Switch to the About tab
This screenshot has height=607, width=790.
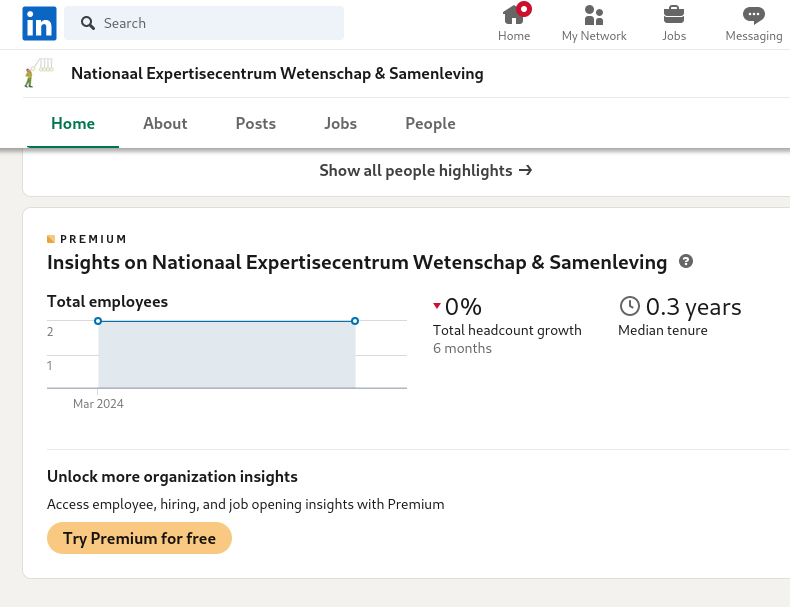[x=165, y=124]
